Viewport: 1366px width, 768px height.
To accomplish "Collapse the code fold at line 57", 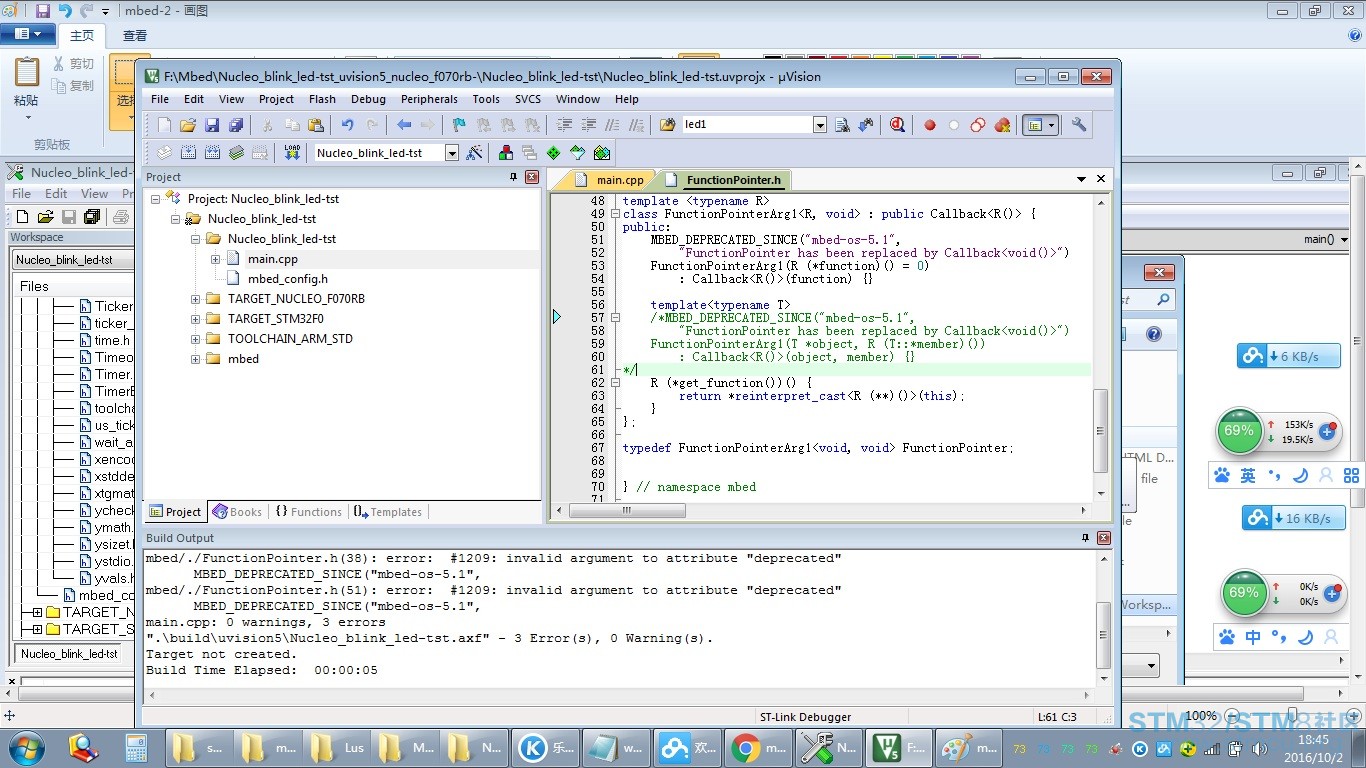I will 616,318.
